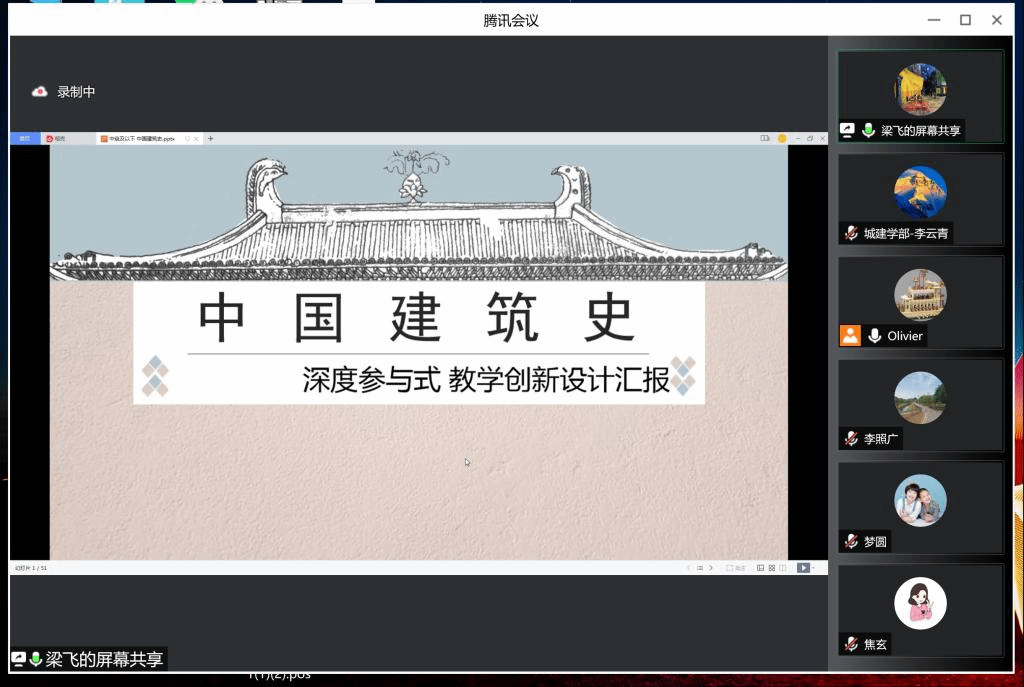
Task: Toggle muted microphone icon for 李照广
Action: (850, 439)
